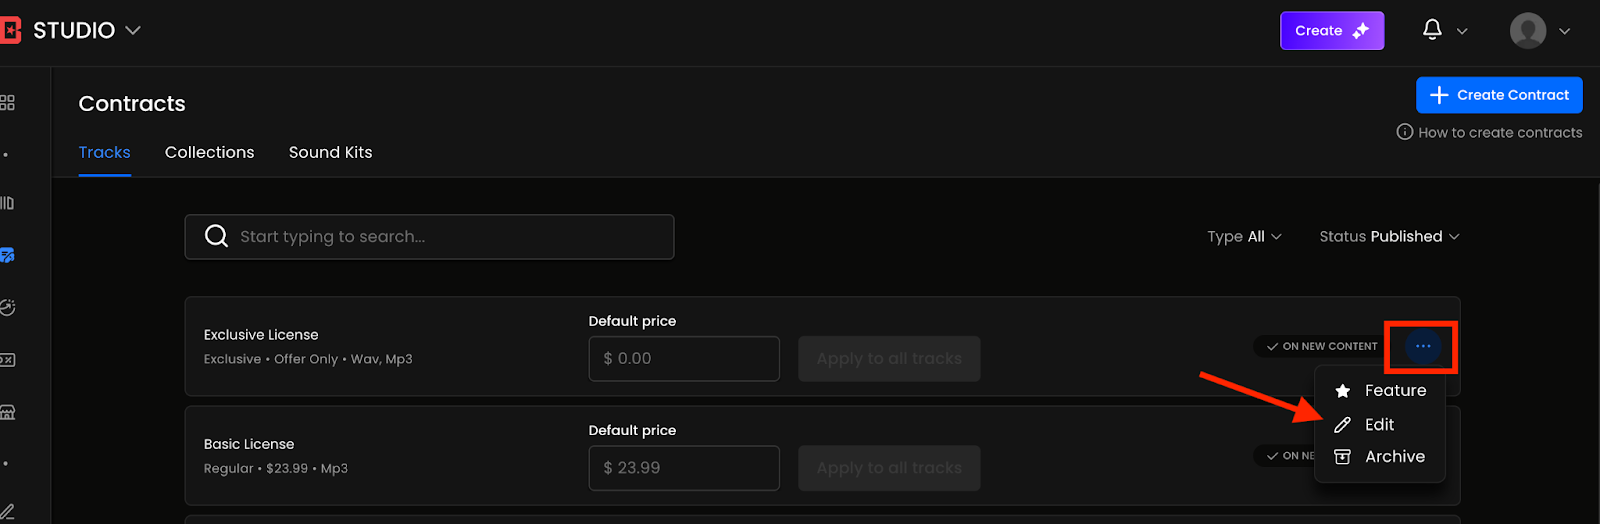
Task: Select Edit from the context menu
Action: [x=1379, y=424]
